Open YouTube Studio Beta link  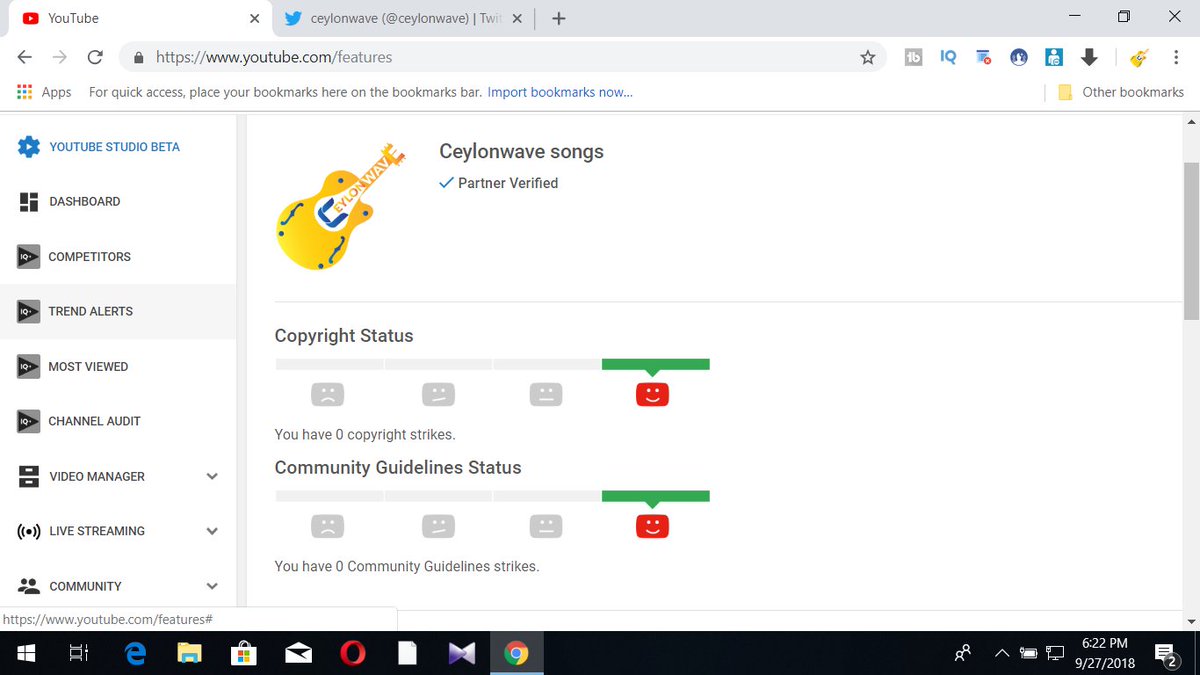[115, 146]
